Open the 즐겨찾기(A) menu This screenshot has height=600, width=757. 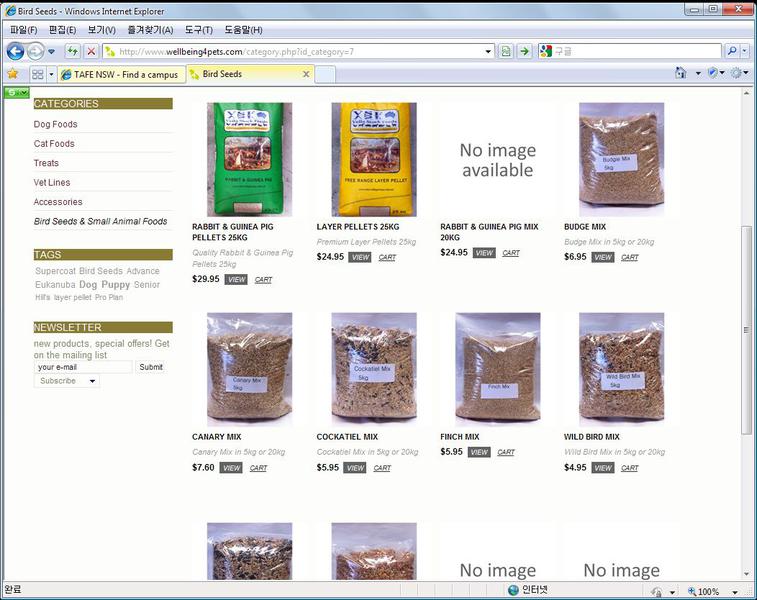pos(150,30)
